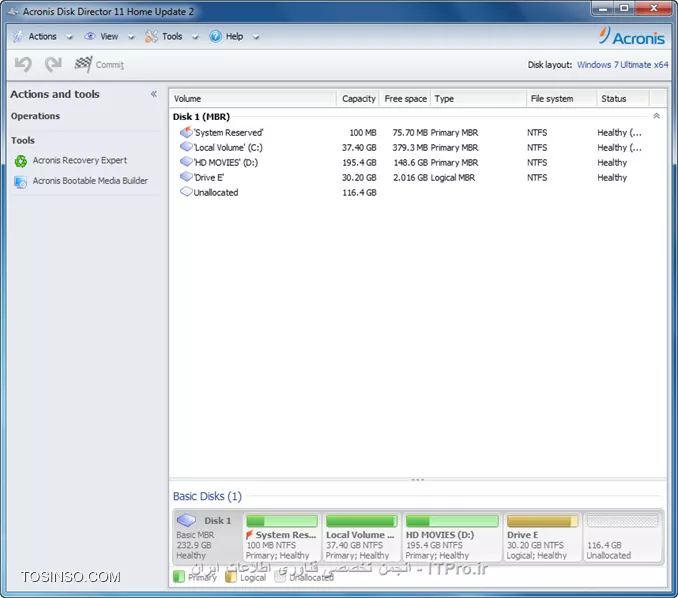Open Windows 7 Ultimate x64 disk layout link
Viewport: 678px width, 598px height.
click(x=622, y=65)
